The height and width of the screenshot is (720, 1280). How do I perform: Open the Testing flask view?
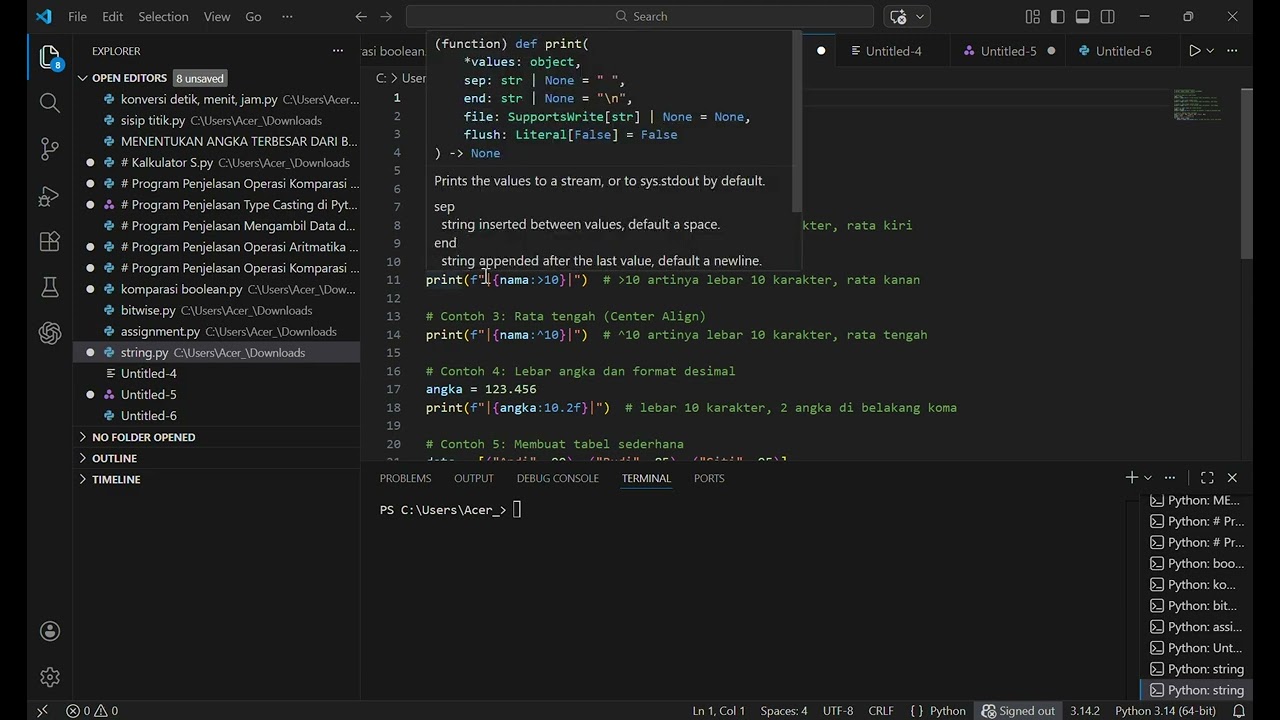pos(50,287)
